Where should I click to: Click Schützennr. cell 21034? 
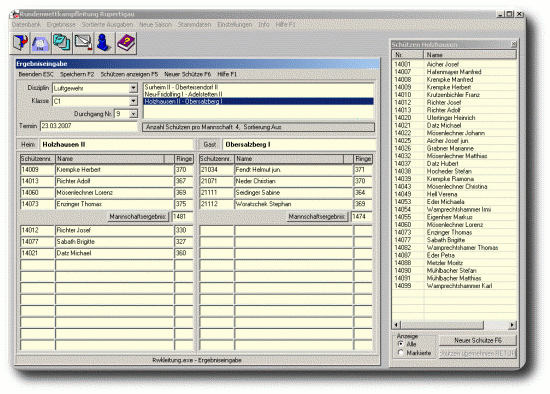[216, 170]
